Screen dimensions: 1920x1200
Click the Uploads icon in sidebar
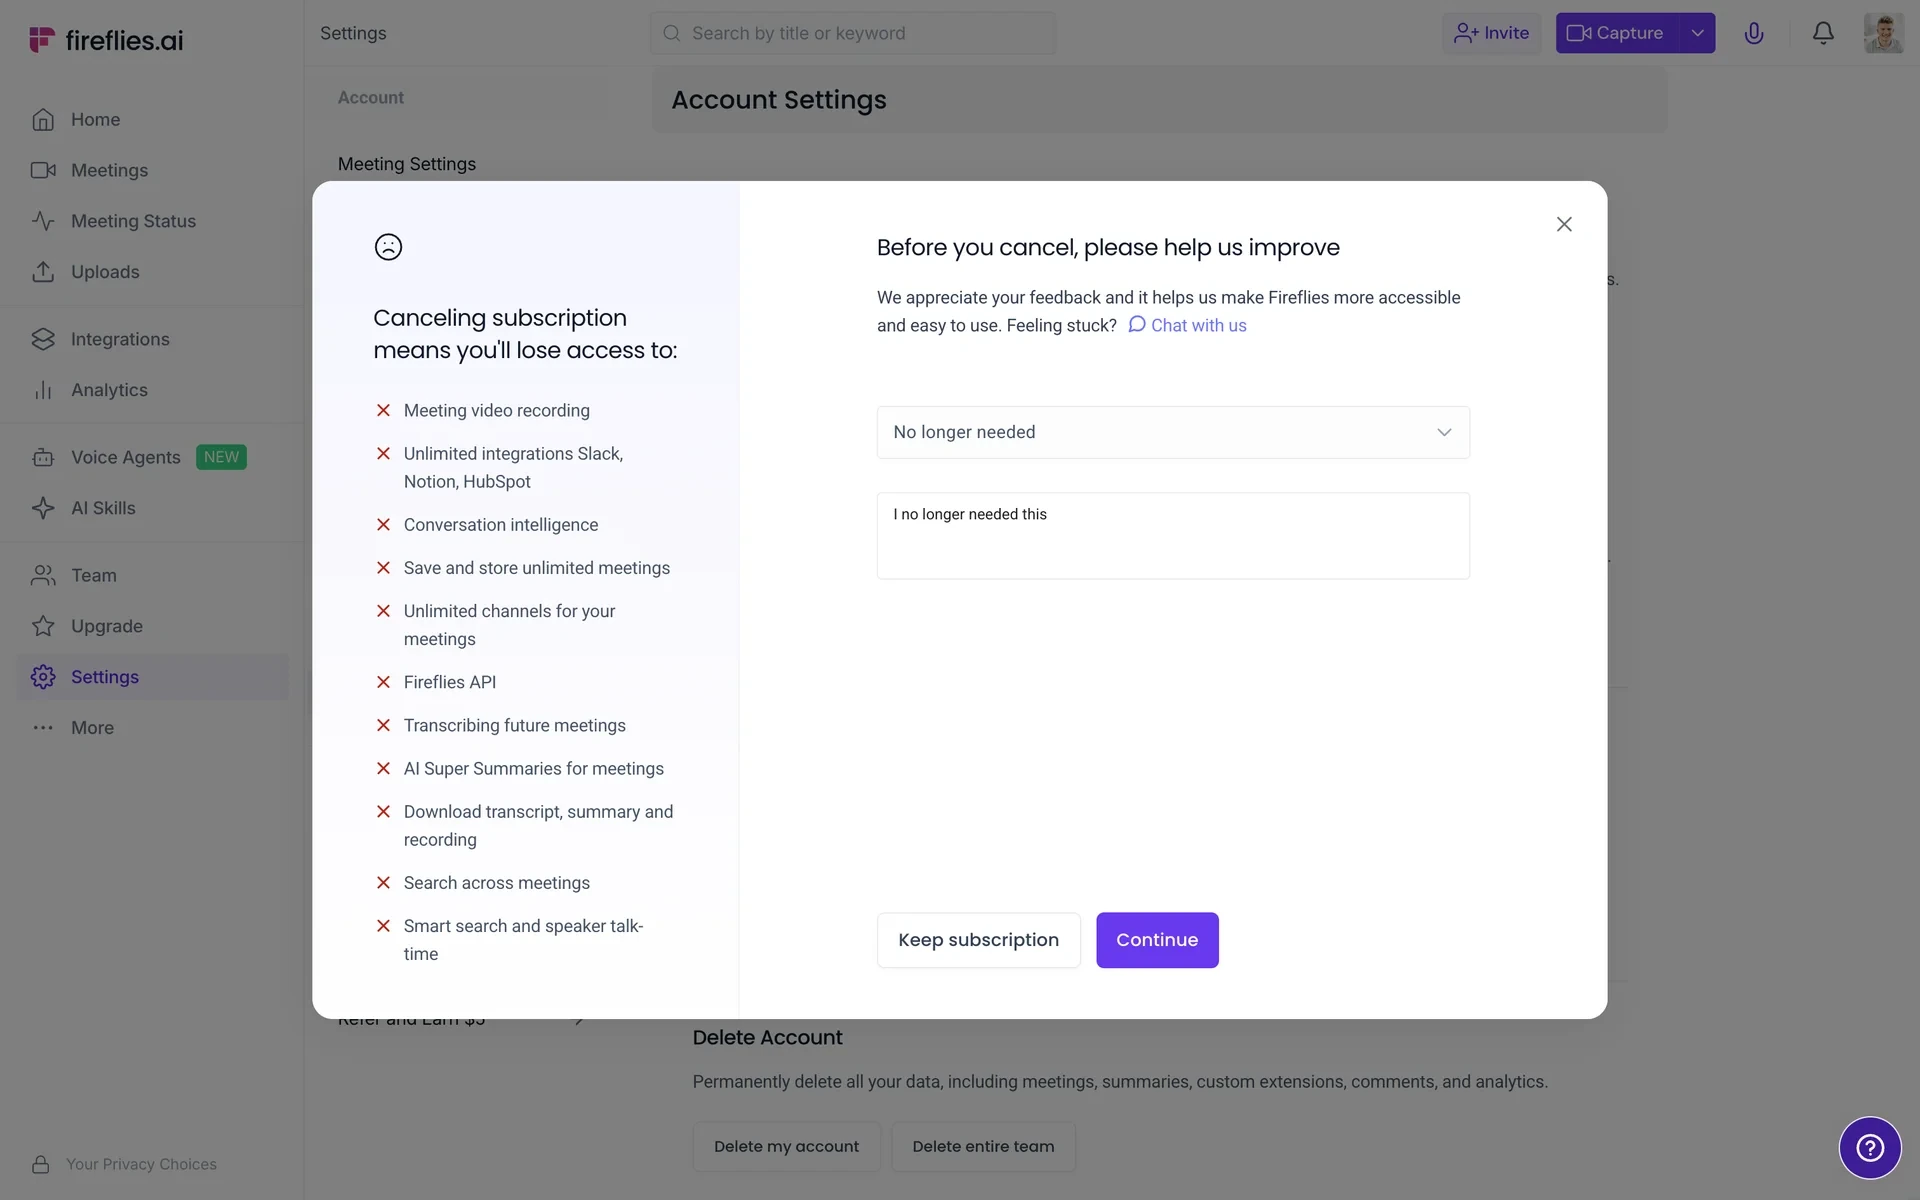(x=43, y=272)
